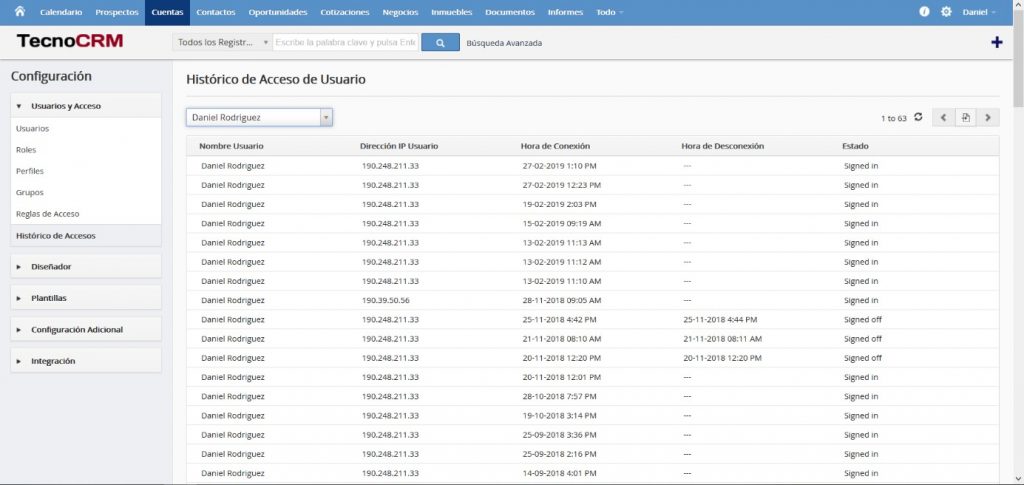The height and width of the screenshot is (485, 1024).
Task: Open the Todo menu dropdown
Action: point(609,12)
